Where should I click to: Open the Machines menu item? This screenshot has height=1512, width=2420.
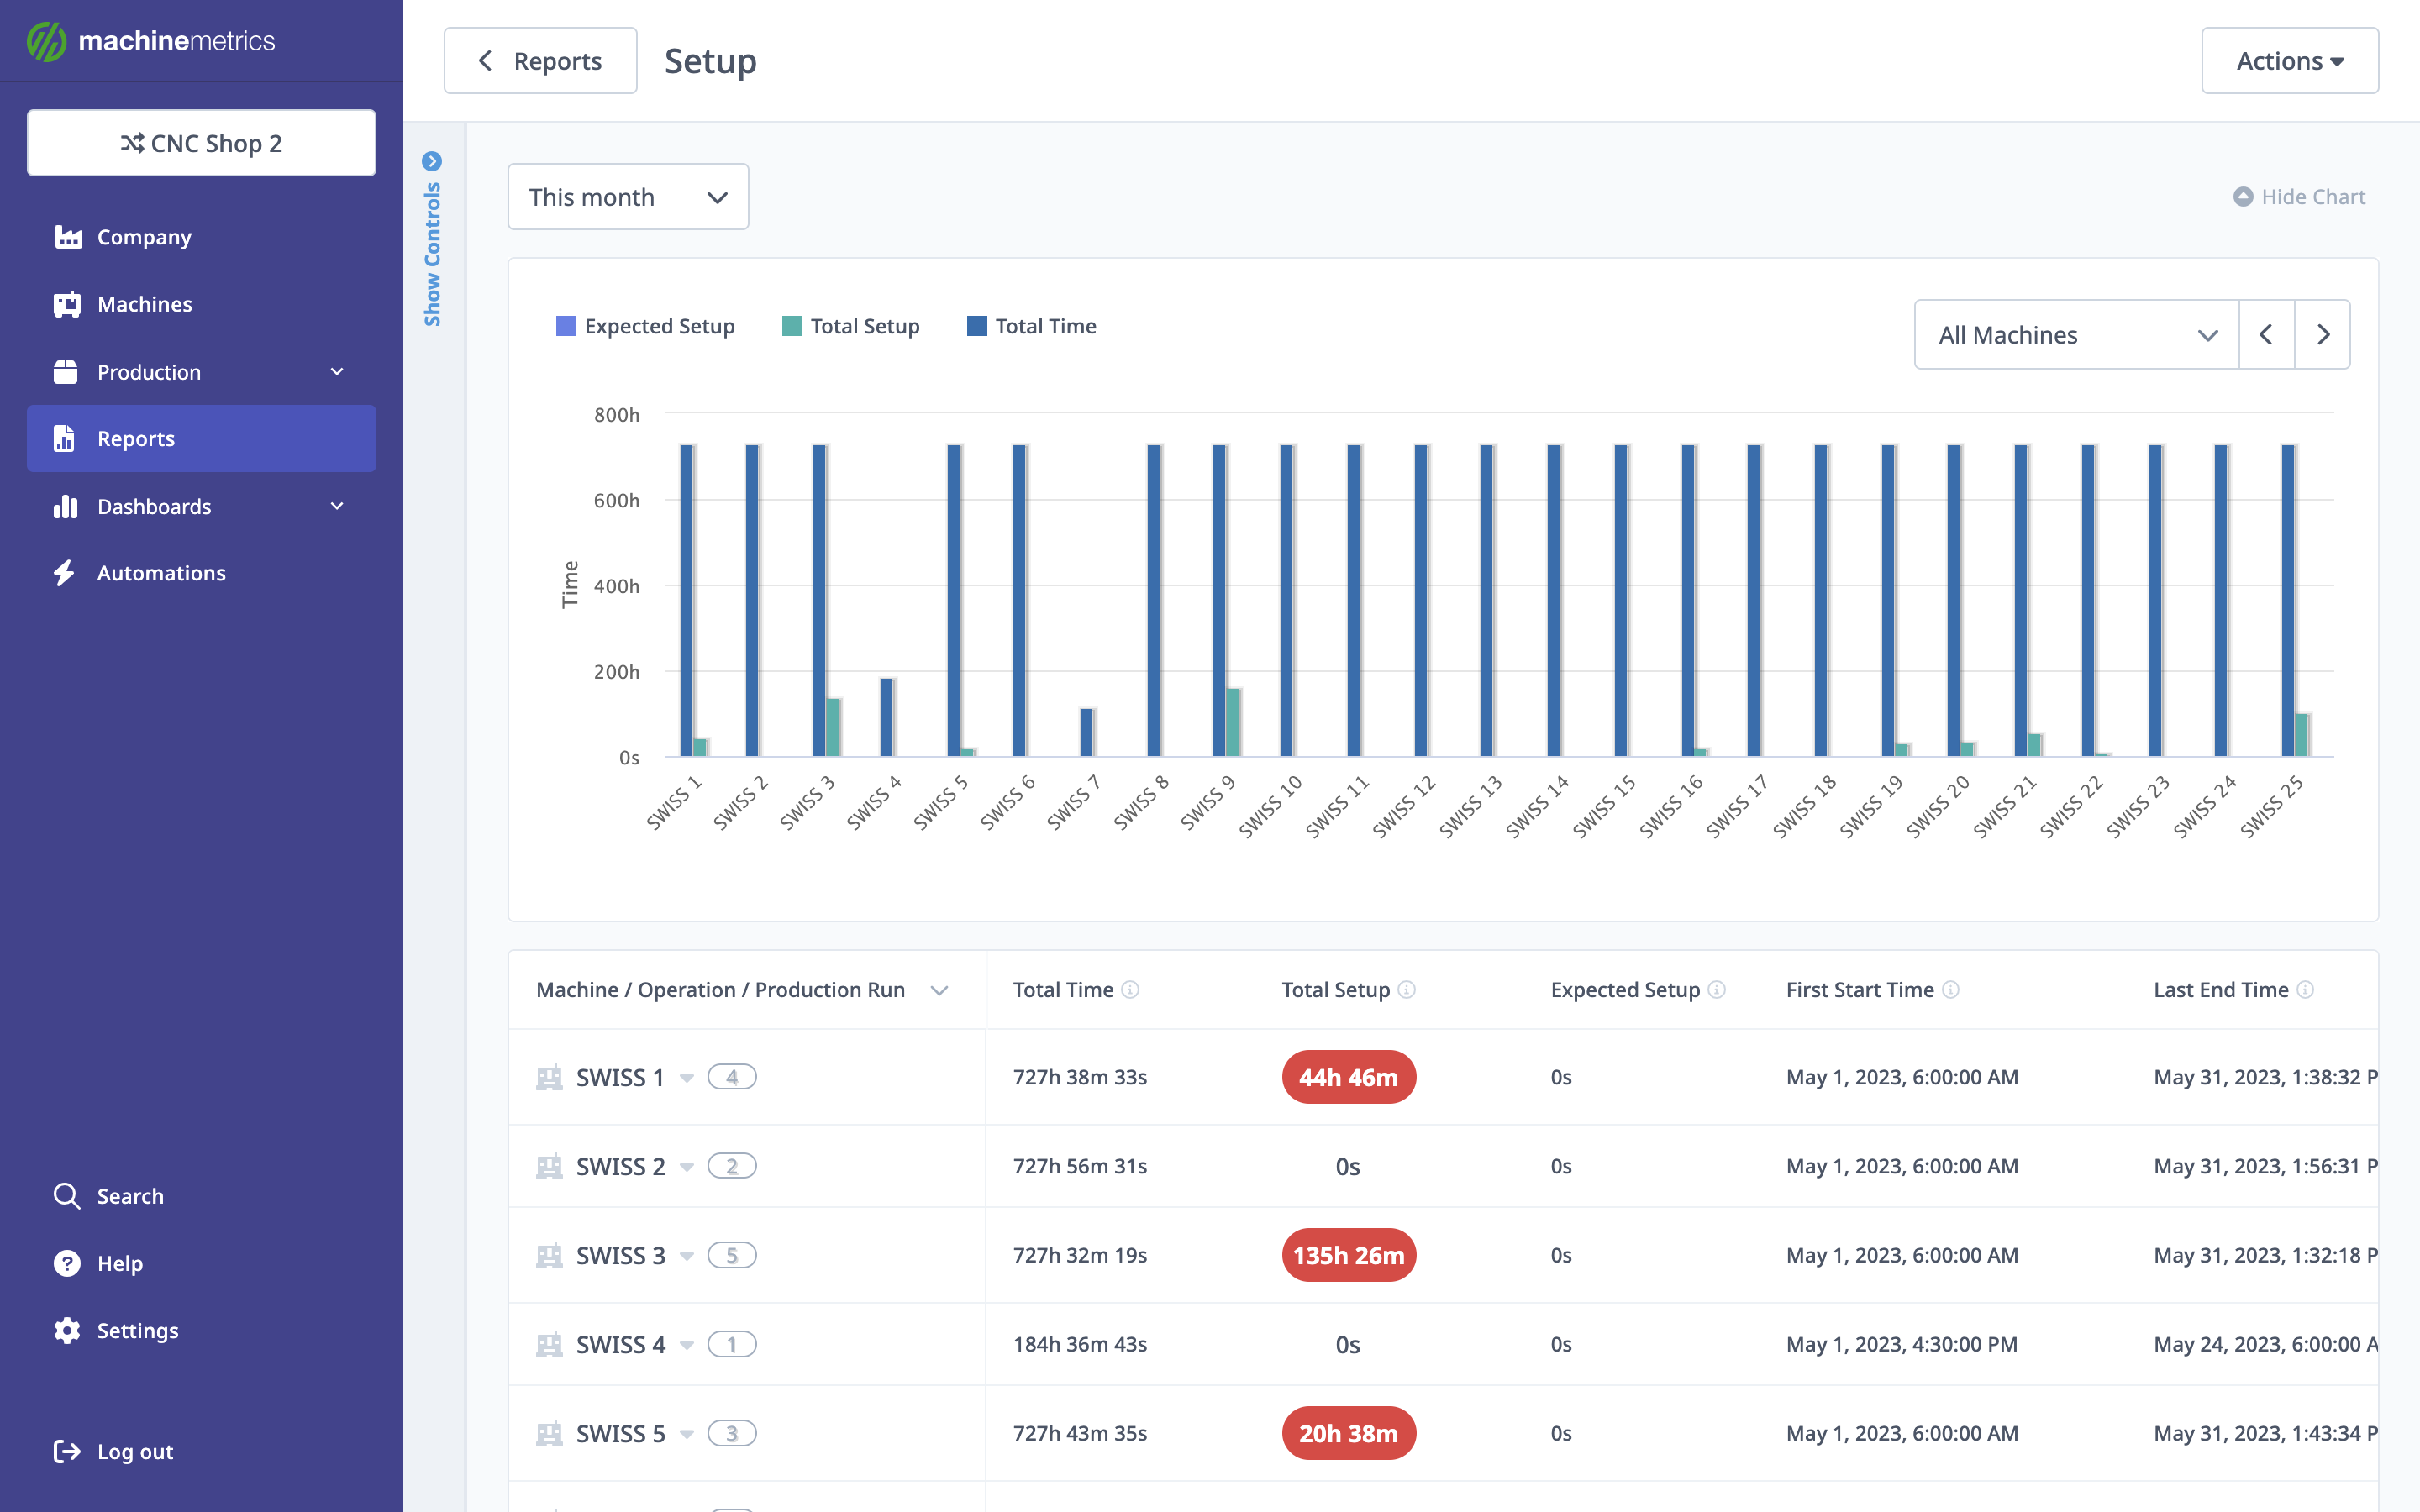coord(144,304)
